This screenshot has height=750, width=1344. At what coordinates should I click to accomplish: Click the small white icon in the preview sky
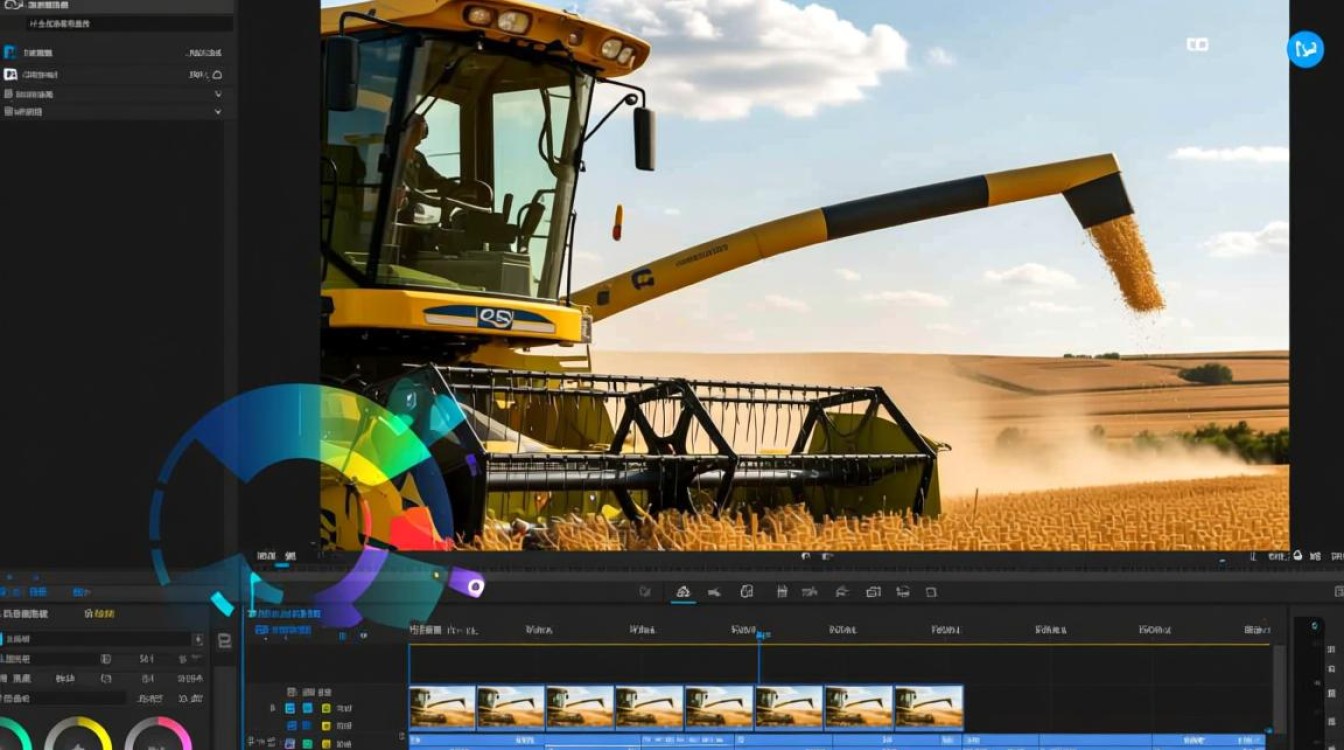1197,44
